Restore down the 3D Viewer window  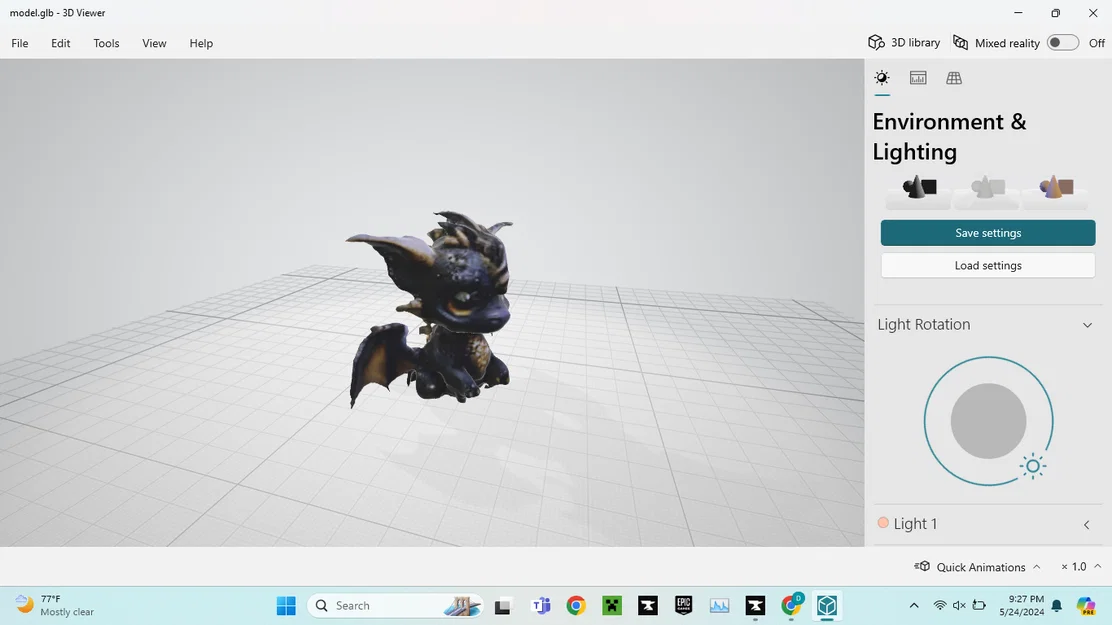pyautogui.click(x=1055, y=13)
